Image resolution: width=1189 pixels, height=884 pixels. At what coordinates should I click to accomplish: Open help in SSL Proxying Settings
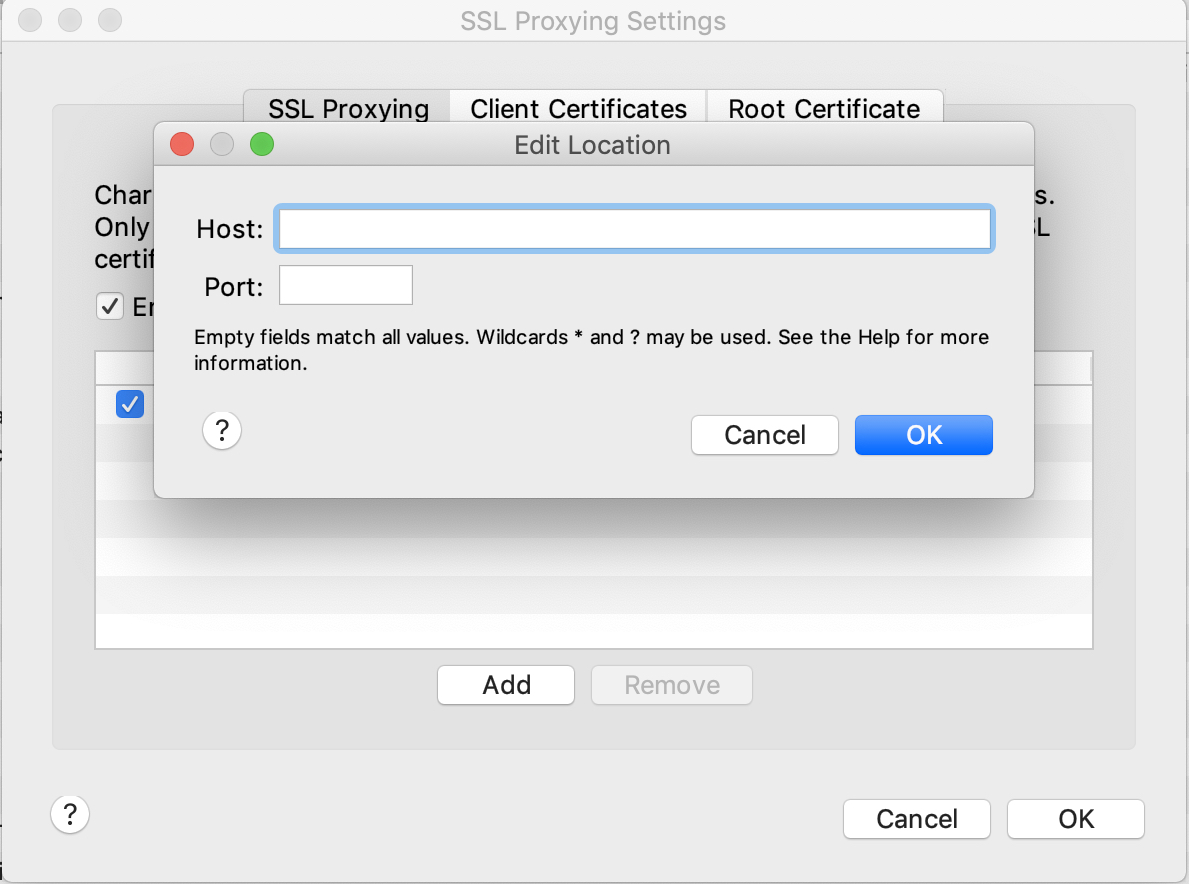coord(71,815)
